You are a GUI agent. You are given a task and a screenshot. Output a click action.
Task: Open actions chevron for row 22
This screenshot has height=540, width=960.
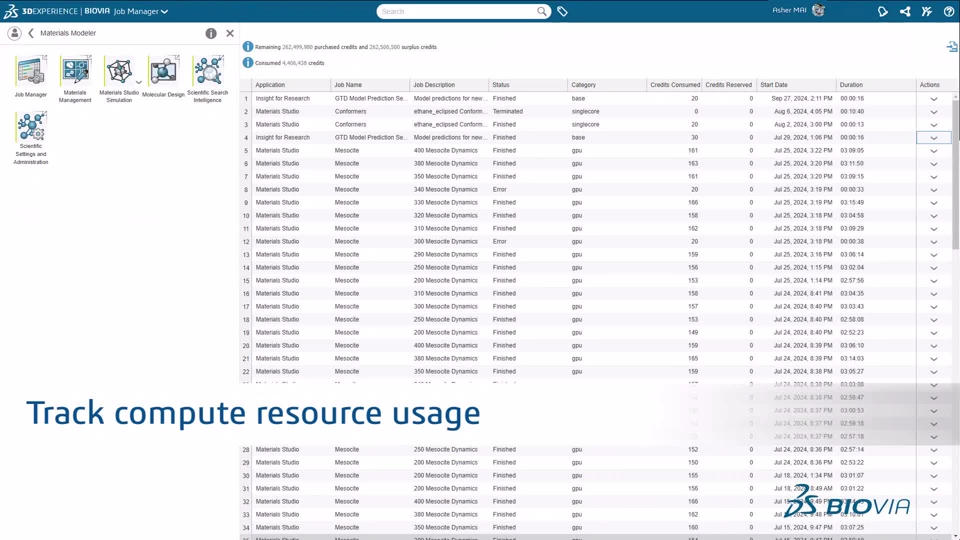[x=934, y=372]
